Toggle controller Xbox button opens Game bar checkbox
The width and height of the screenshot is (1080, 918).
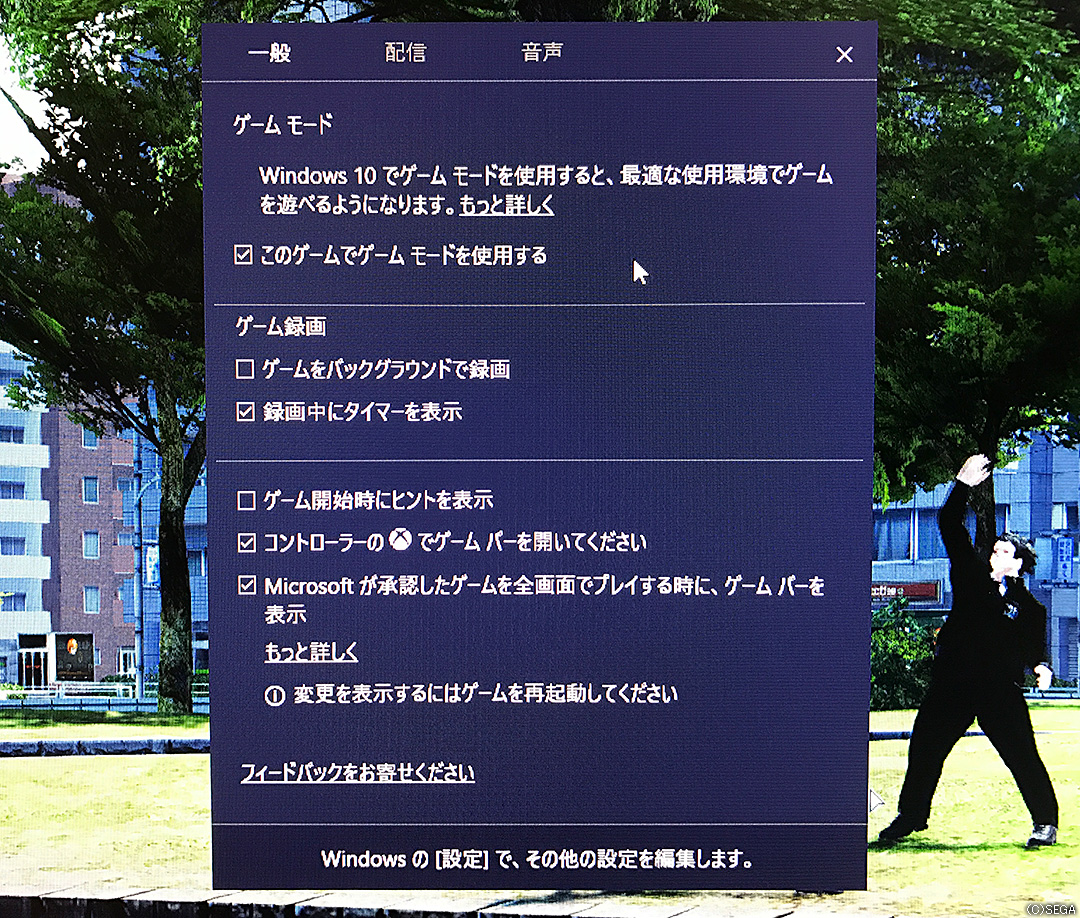[x=247, y=543]
